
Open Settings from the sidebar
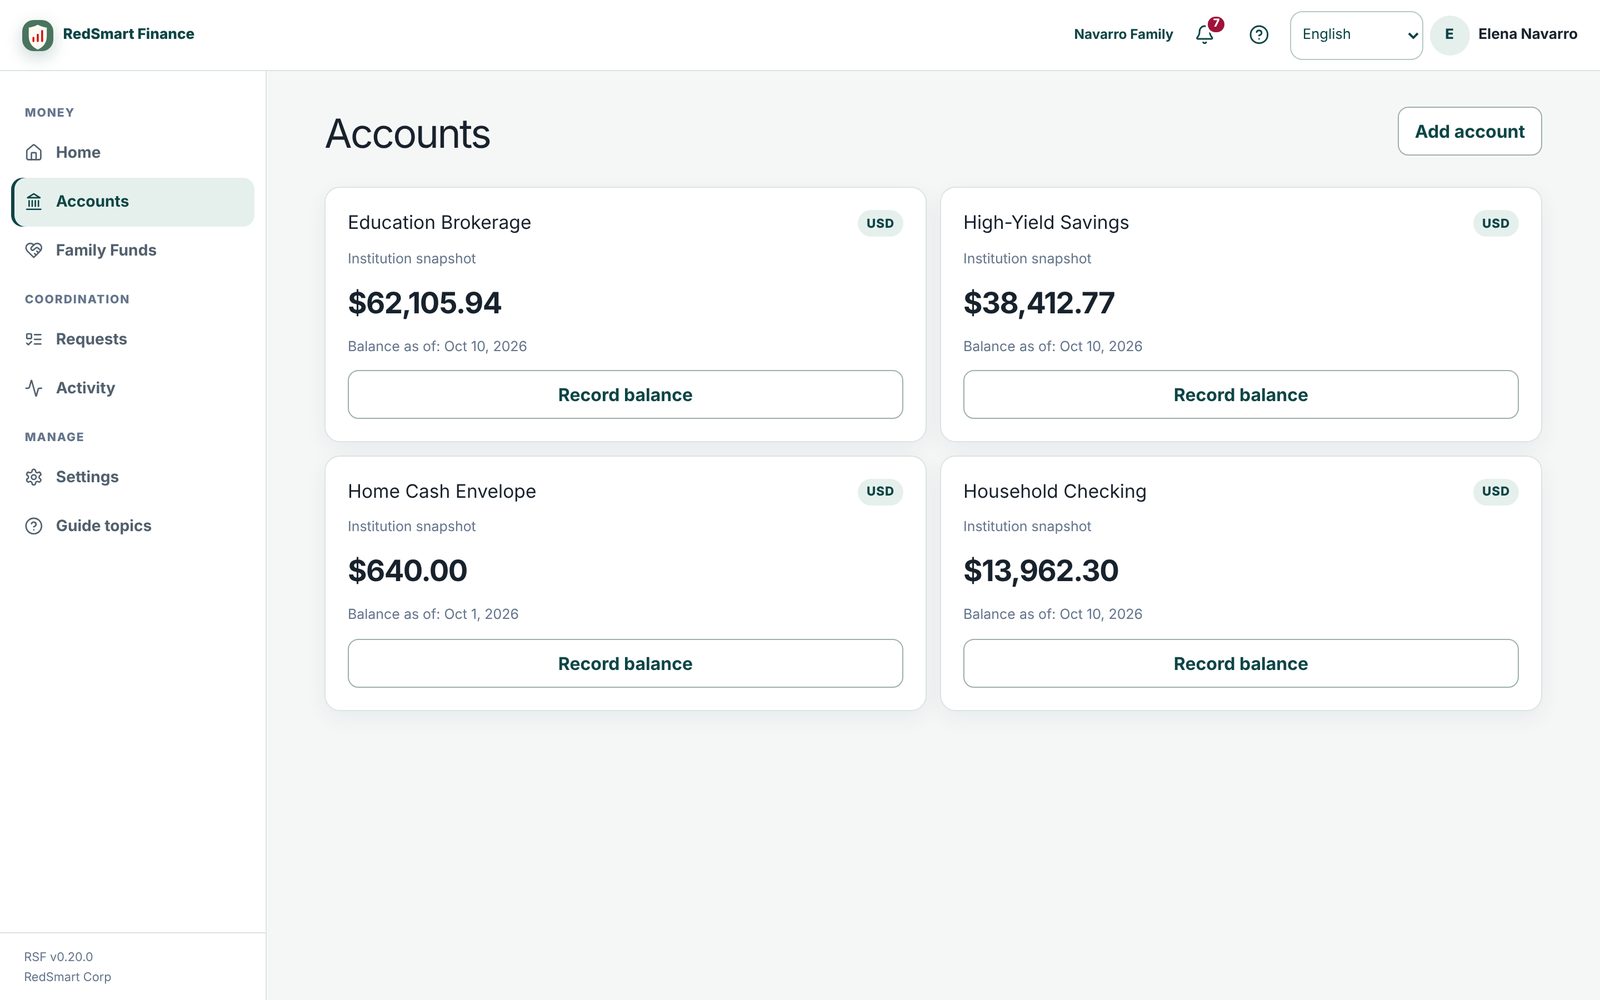[x=133, y=477]
